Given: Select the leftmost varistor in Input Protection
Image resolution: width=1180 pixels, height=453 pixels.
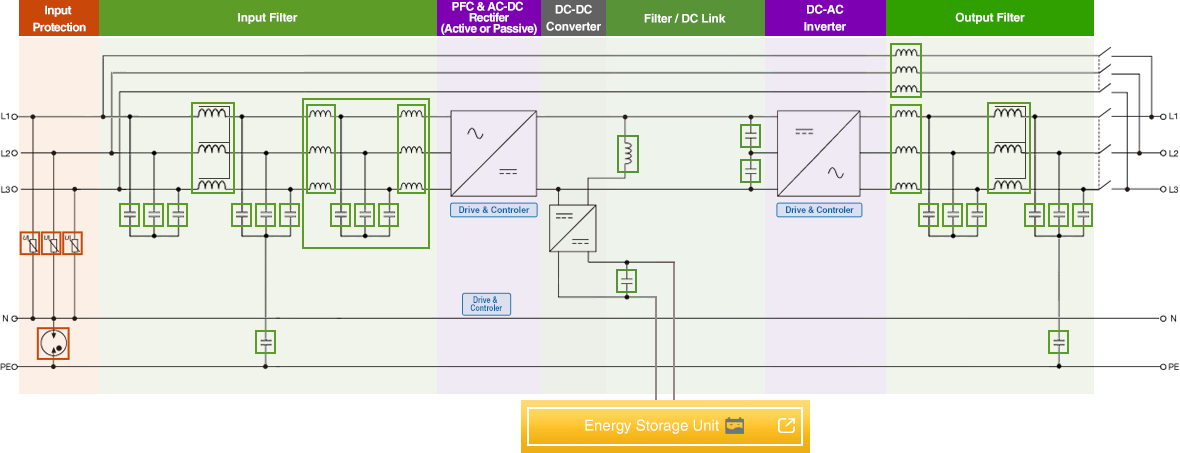Looking at the screenshot, I should (31, 243).
